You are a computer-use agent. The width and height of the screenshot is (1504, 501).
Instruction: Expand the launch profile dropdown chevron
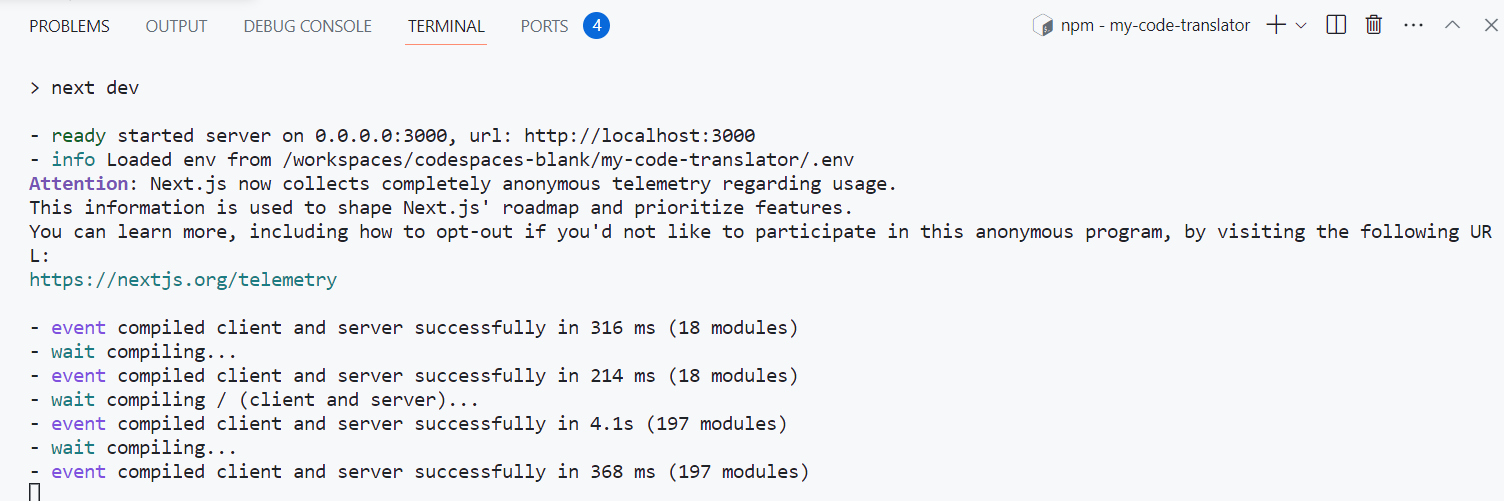click(x=1301, y=26)
